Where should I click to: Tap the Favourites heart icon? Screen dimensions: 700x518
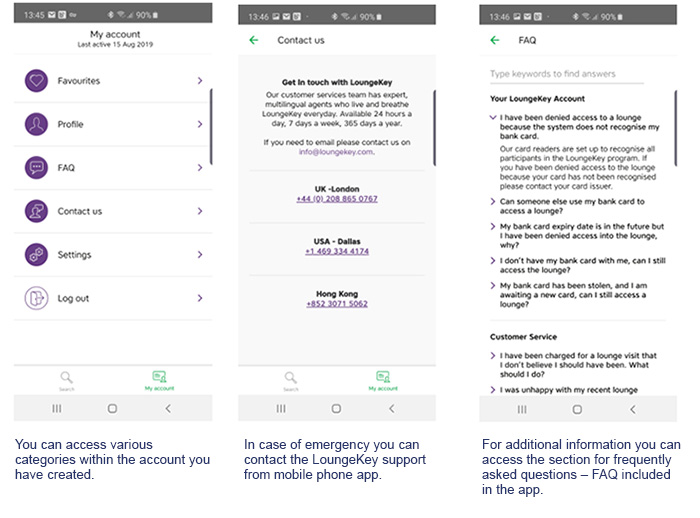[x=37, y=81]
